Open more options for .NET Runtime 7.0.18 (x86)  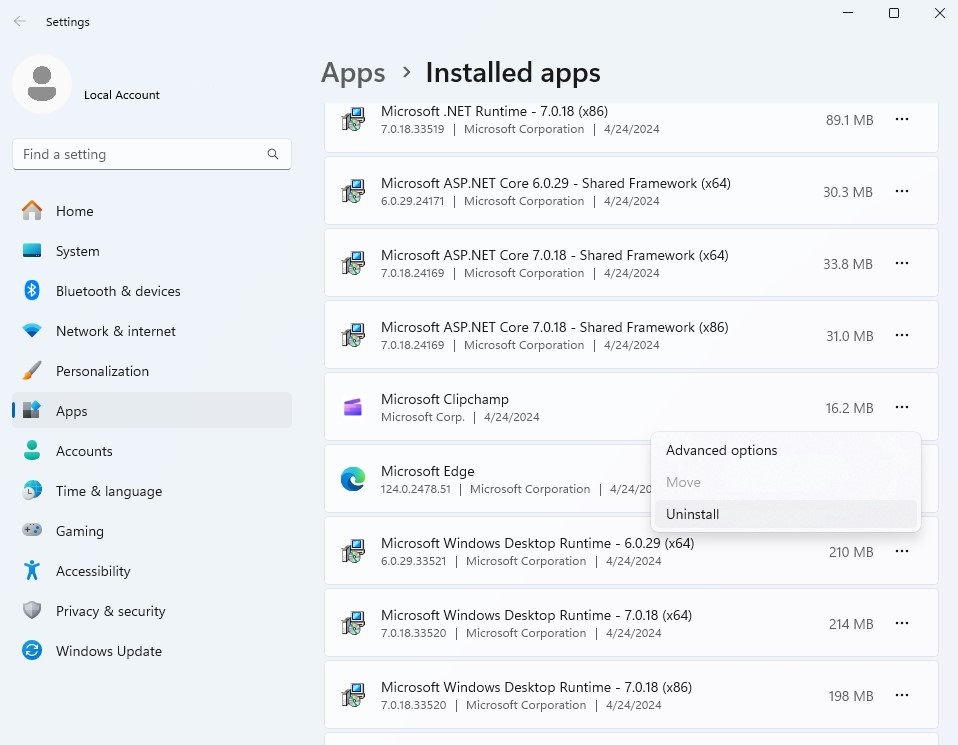(x=902, y=119)
